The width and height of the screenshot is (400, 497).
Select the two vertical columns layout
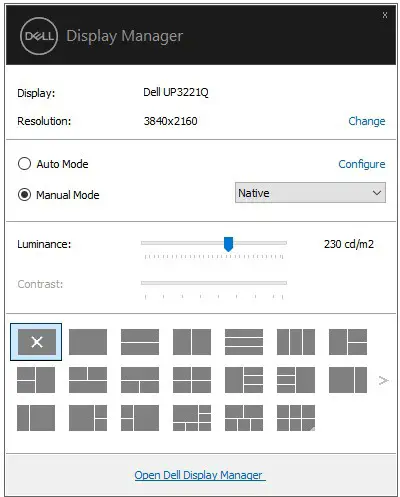point(192,342)
